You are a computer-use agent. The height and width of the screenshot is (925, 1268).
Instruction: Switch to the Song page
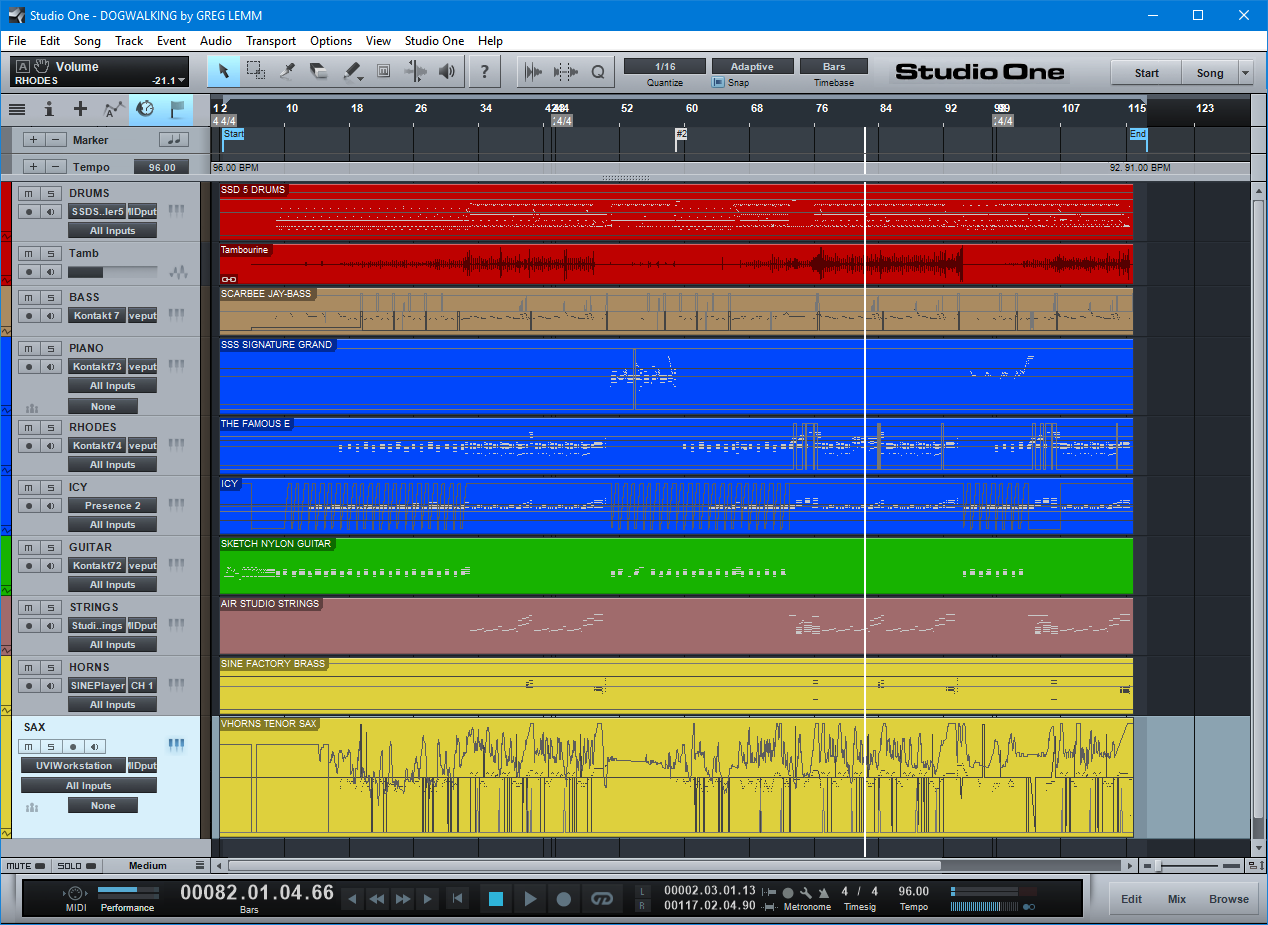click(x=1210, y=72)
